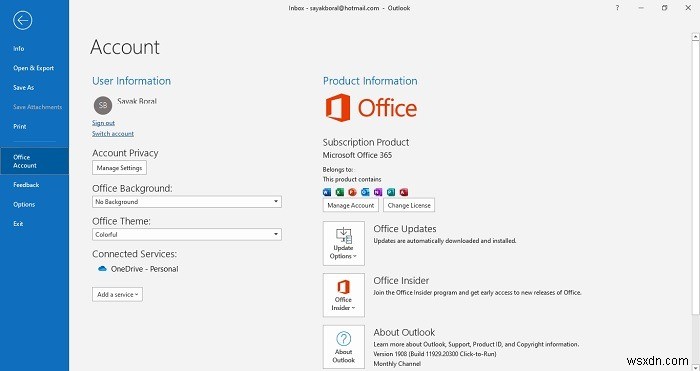Click the Office logo
This screenshot has height=371, width=700.
coord(371,108)
